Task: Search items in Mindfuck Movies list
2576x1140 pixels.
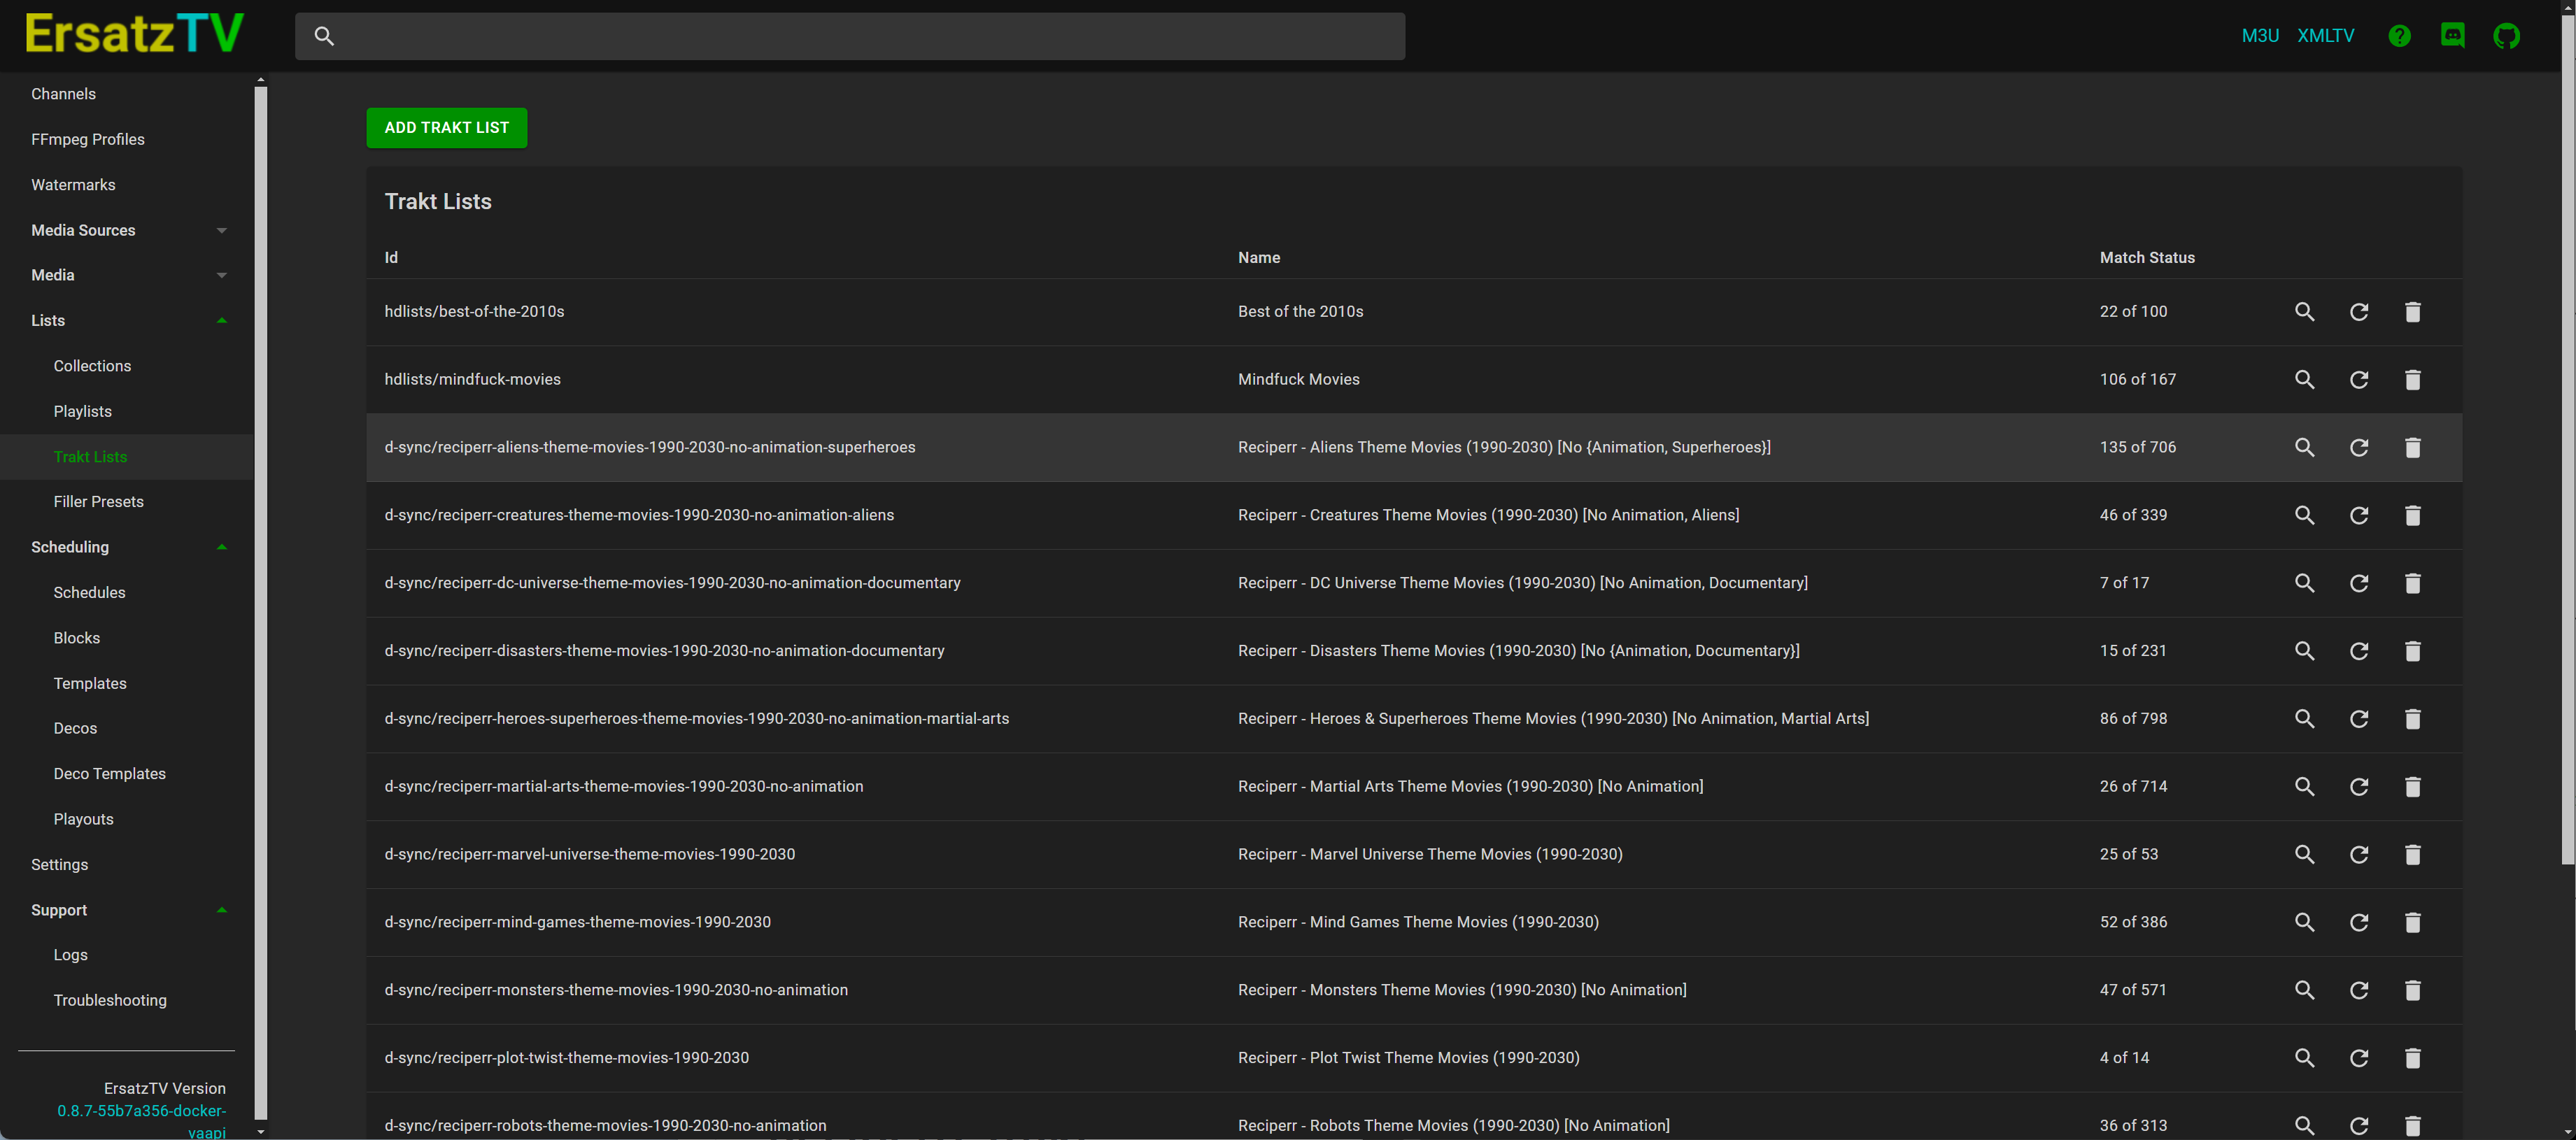Action: point(2304,380)
